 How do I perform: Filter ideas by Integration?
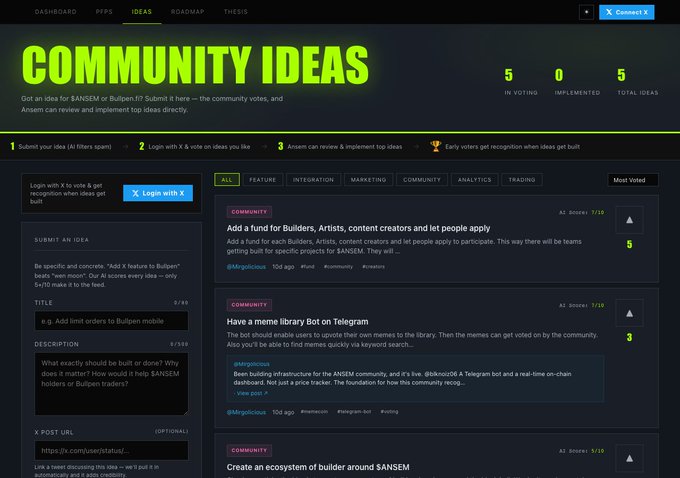[314, 180]
